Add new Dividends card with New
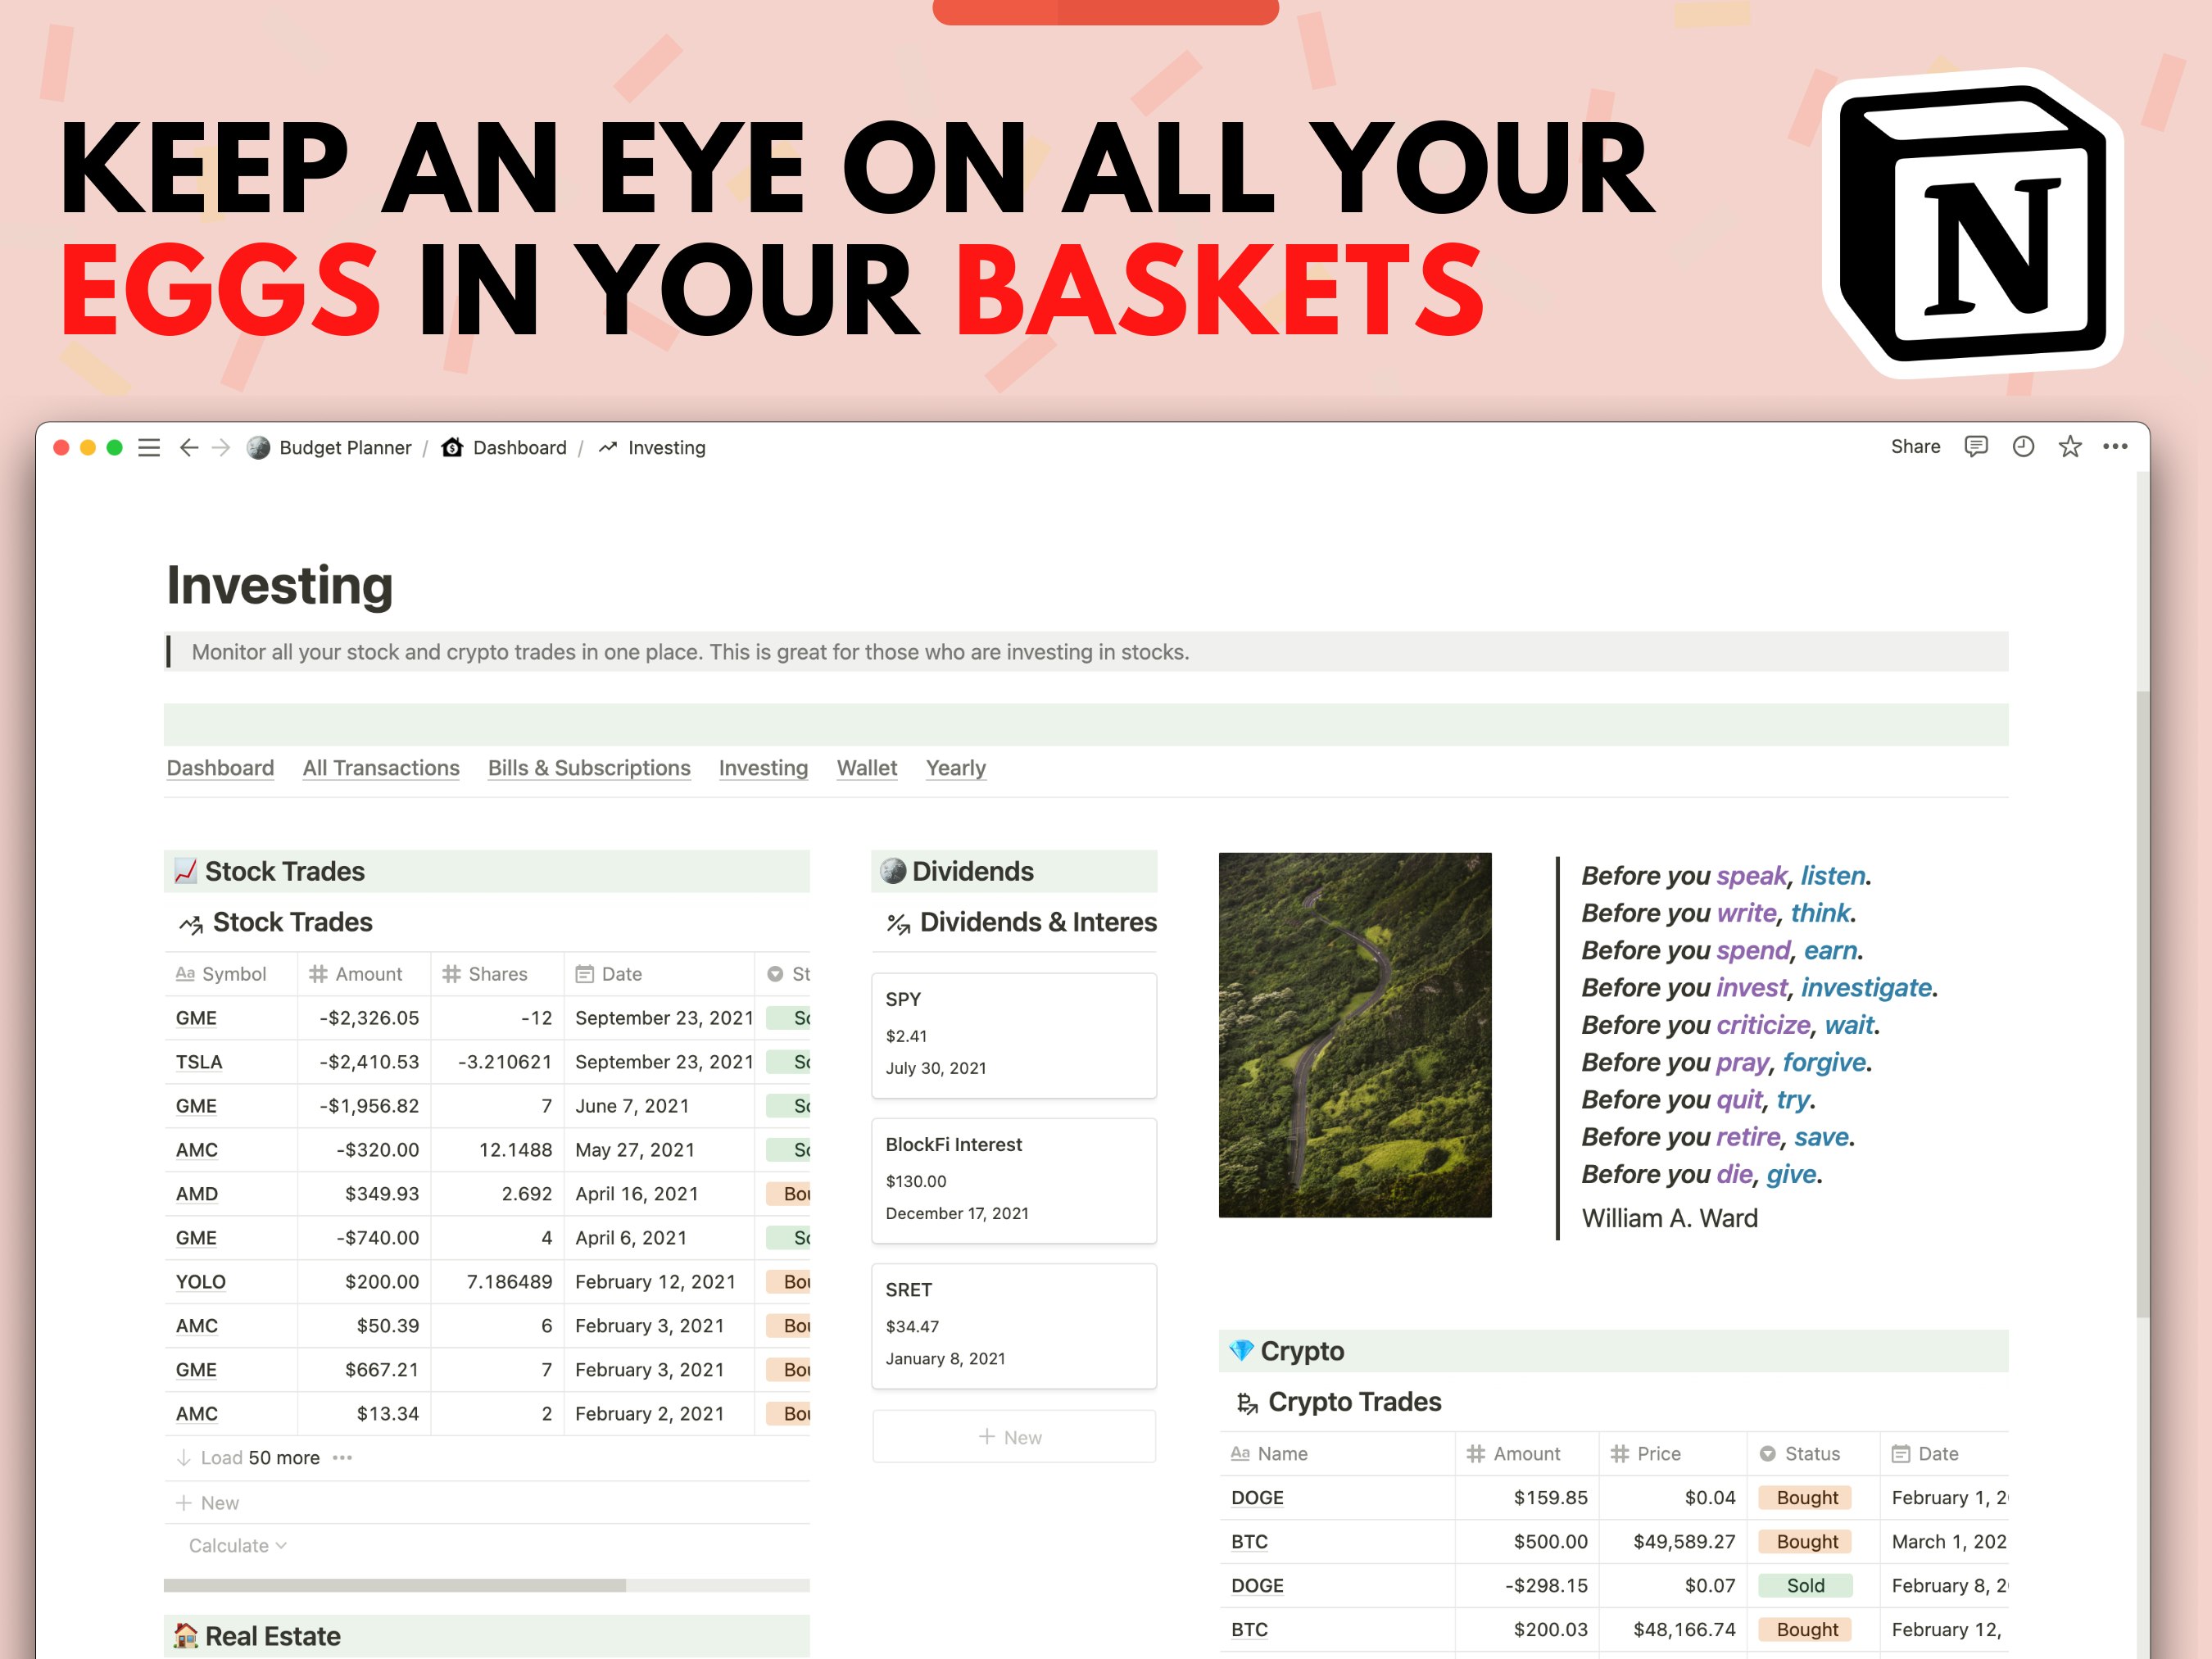 click(x=1012, y=1436)
